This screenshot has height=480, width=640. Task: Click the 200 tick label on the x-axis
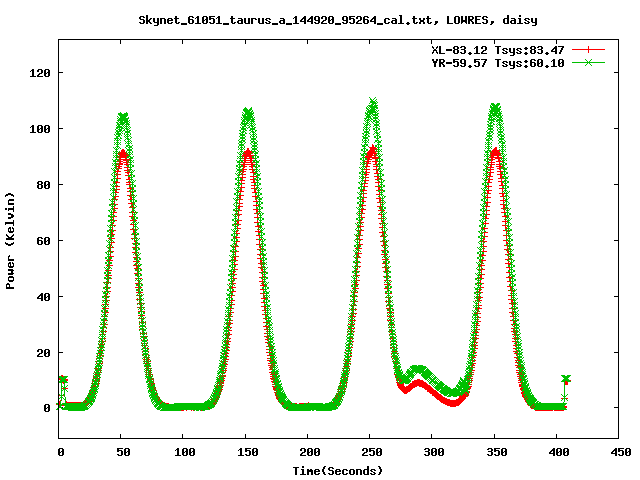coord(307,452)
